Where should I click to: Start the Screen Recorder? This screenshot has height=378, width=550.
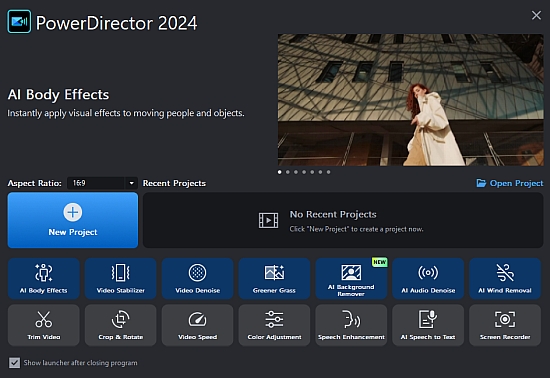tap(505, 325)
